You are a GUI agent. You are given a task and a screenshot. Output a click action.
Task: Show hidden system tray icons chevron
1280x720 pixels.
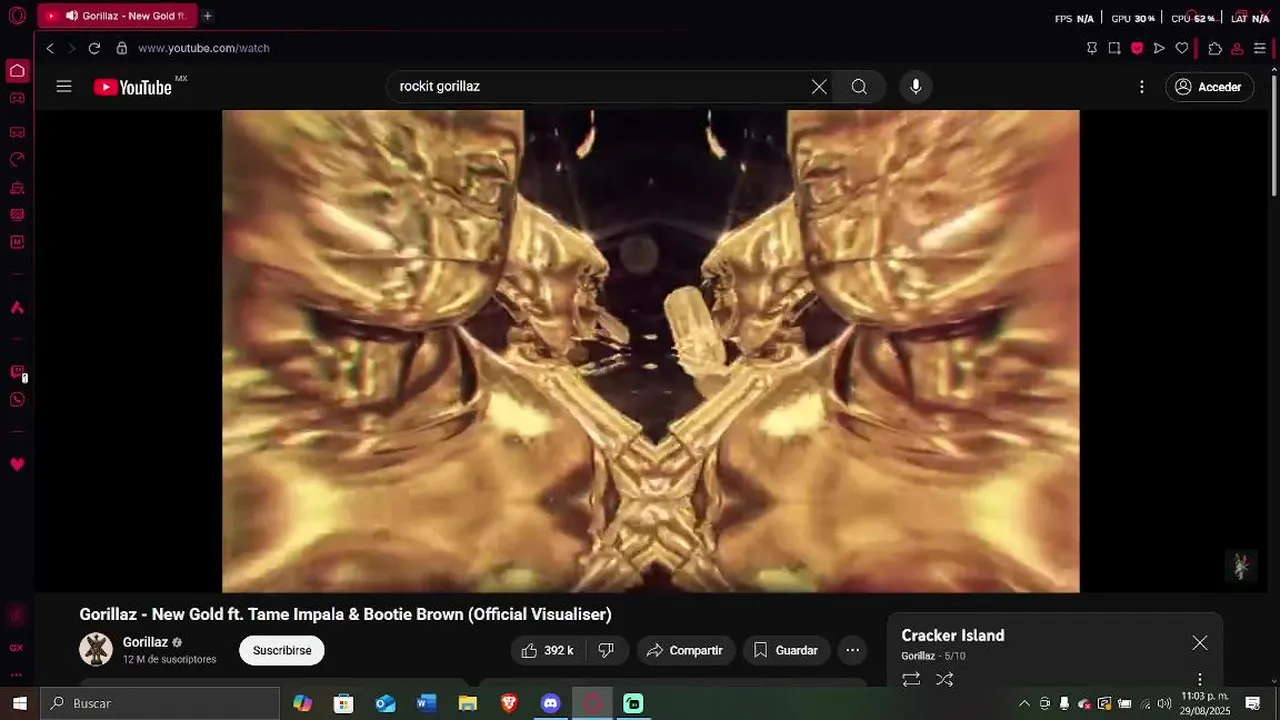tap(1024, 704)
